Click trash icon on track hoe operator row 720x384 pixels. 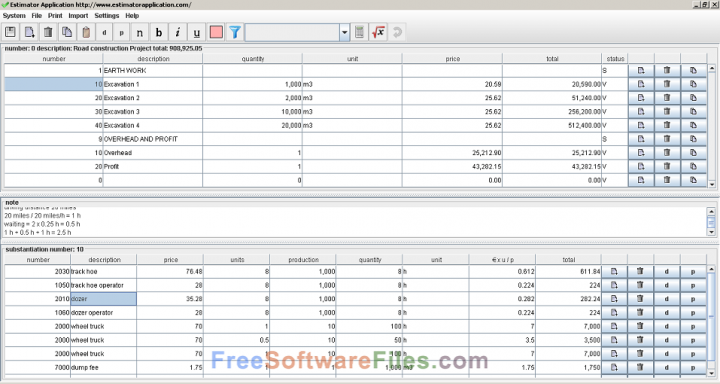pyautogui.click(x=641, y=285)
